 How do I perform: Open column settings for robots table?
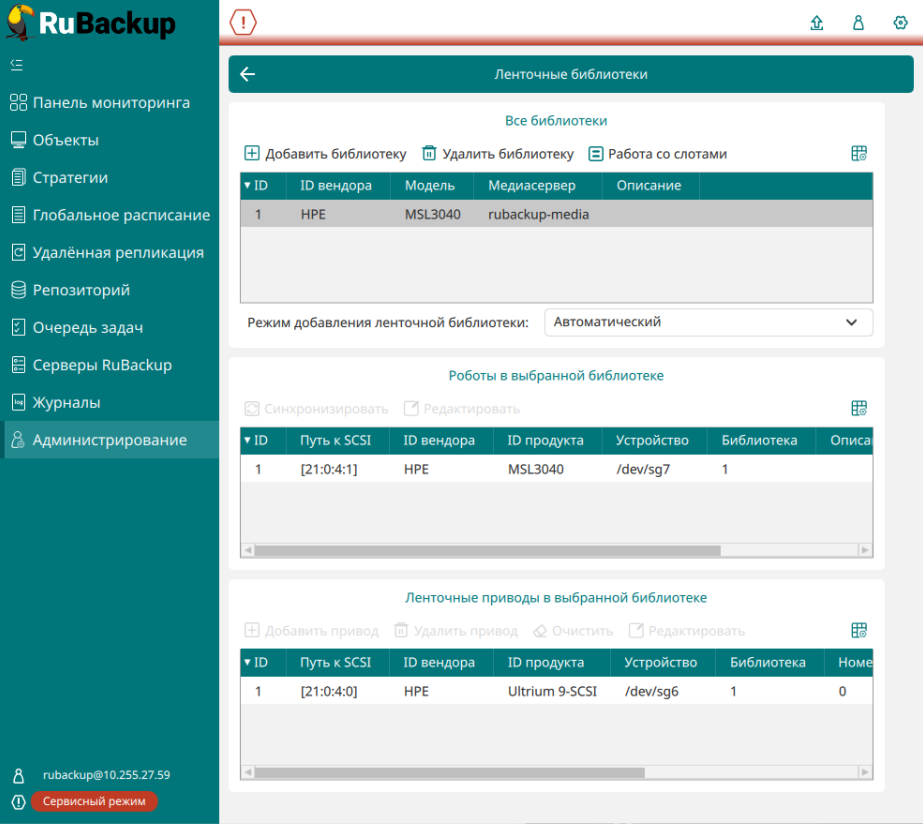(858, 408)
